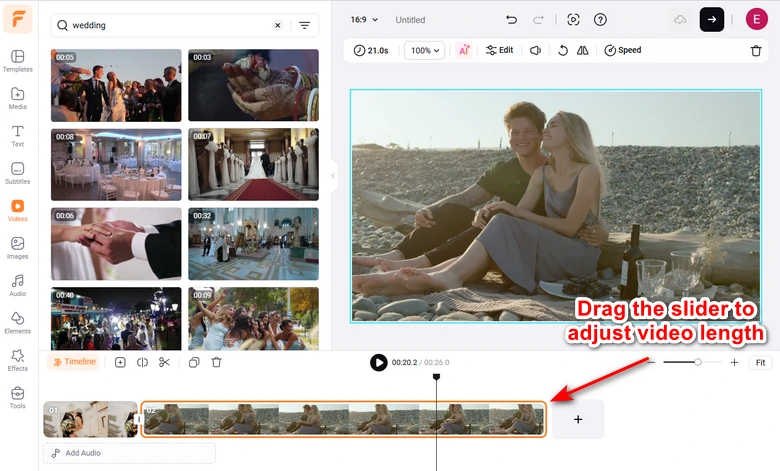Click the wedding search field
The image size is (780, 471).
169,25
